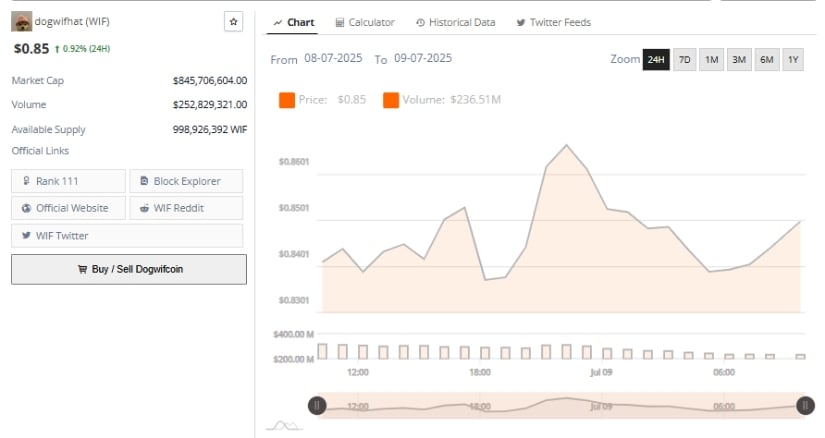Image resolution: width=825 pixels, height=438 pixels.
Task: Click the From date field 08-07-2025
Action: tap(333, 58)
